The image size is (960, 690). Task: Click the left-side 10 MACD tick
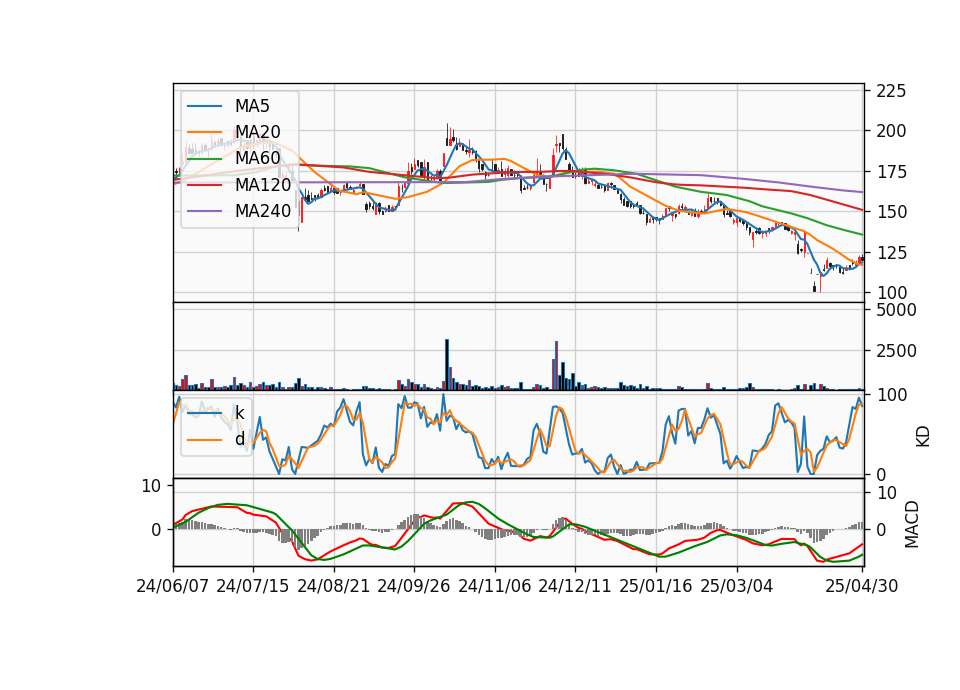pyautogui.click(x=151, y=486)
